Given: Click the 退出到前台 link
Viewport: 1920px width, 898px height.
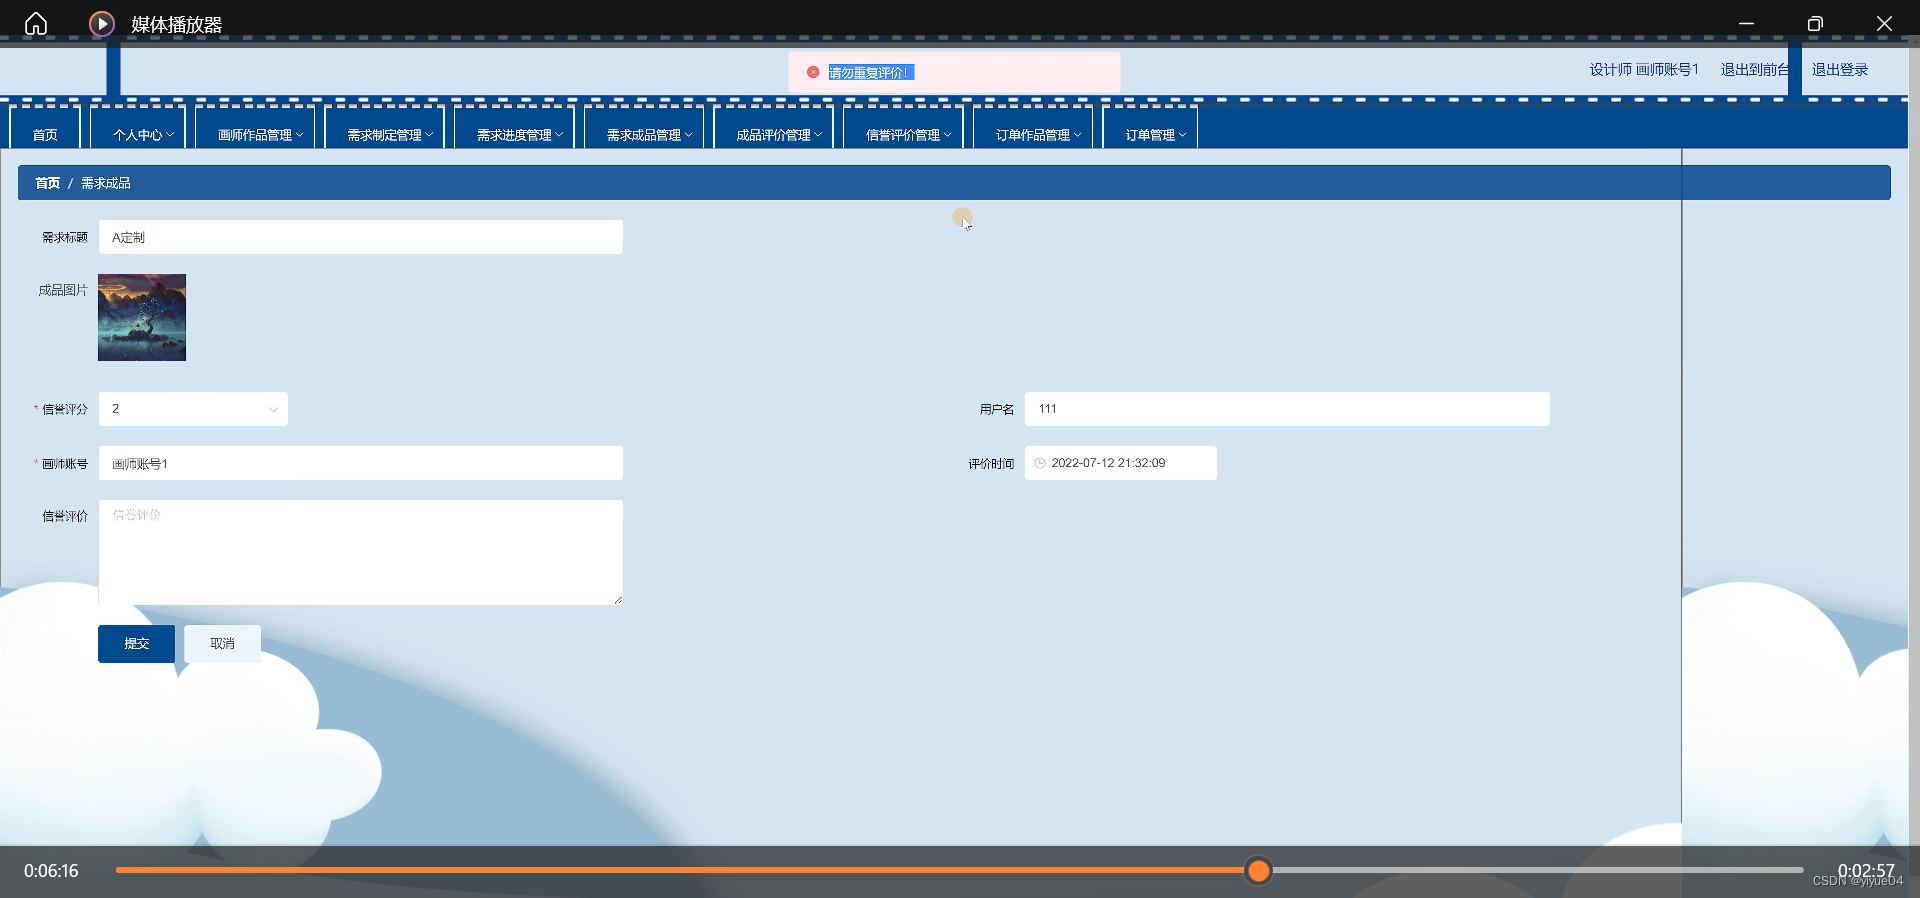Looking at the screenshot, I should (1755, 70).
